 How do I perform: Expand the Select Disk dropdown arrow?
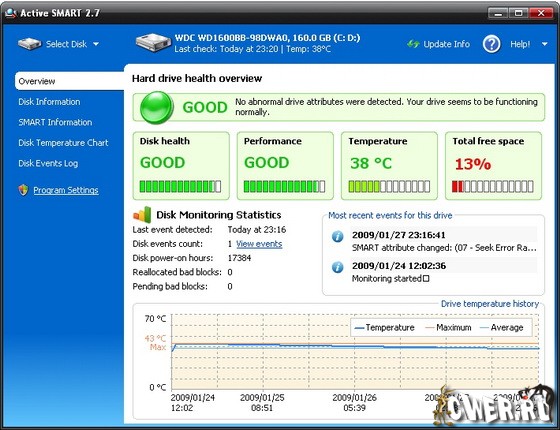(96, 44)
